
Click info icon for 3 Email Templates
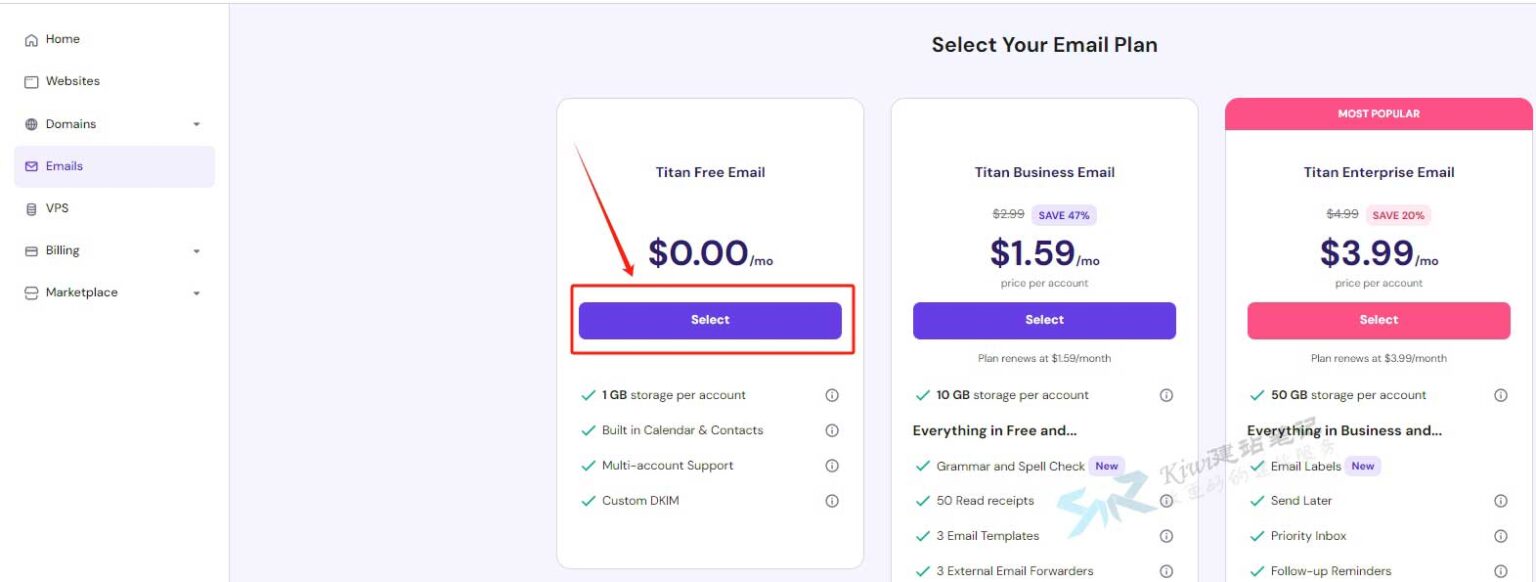click(1166, 536)
